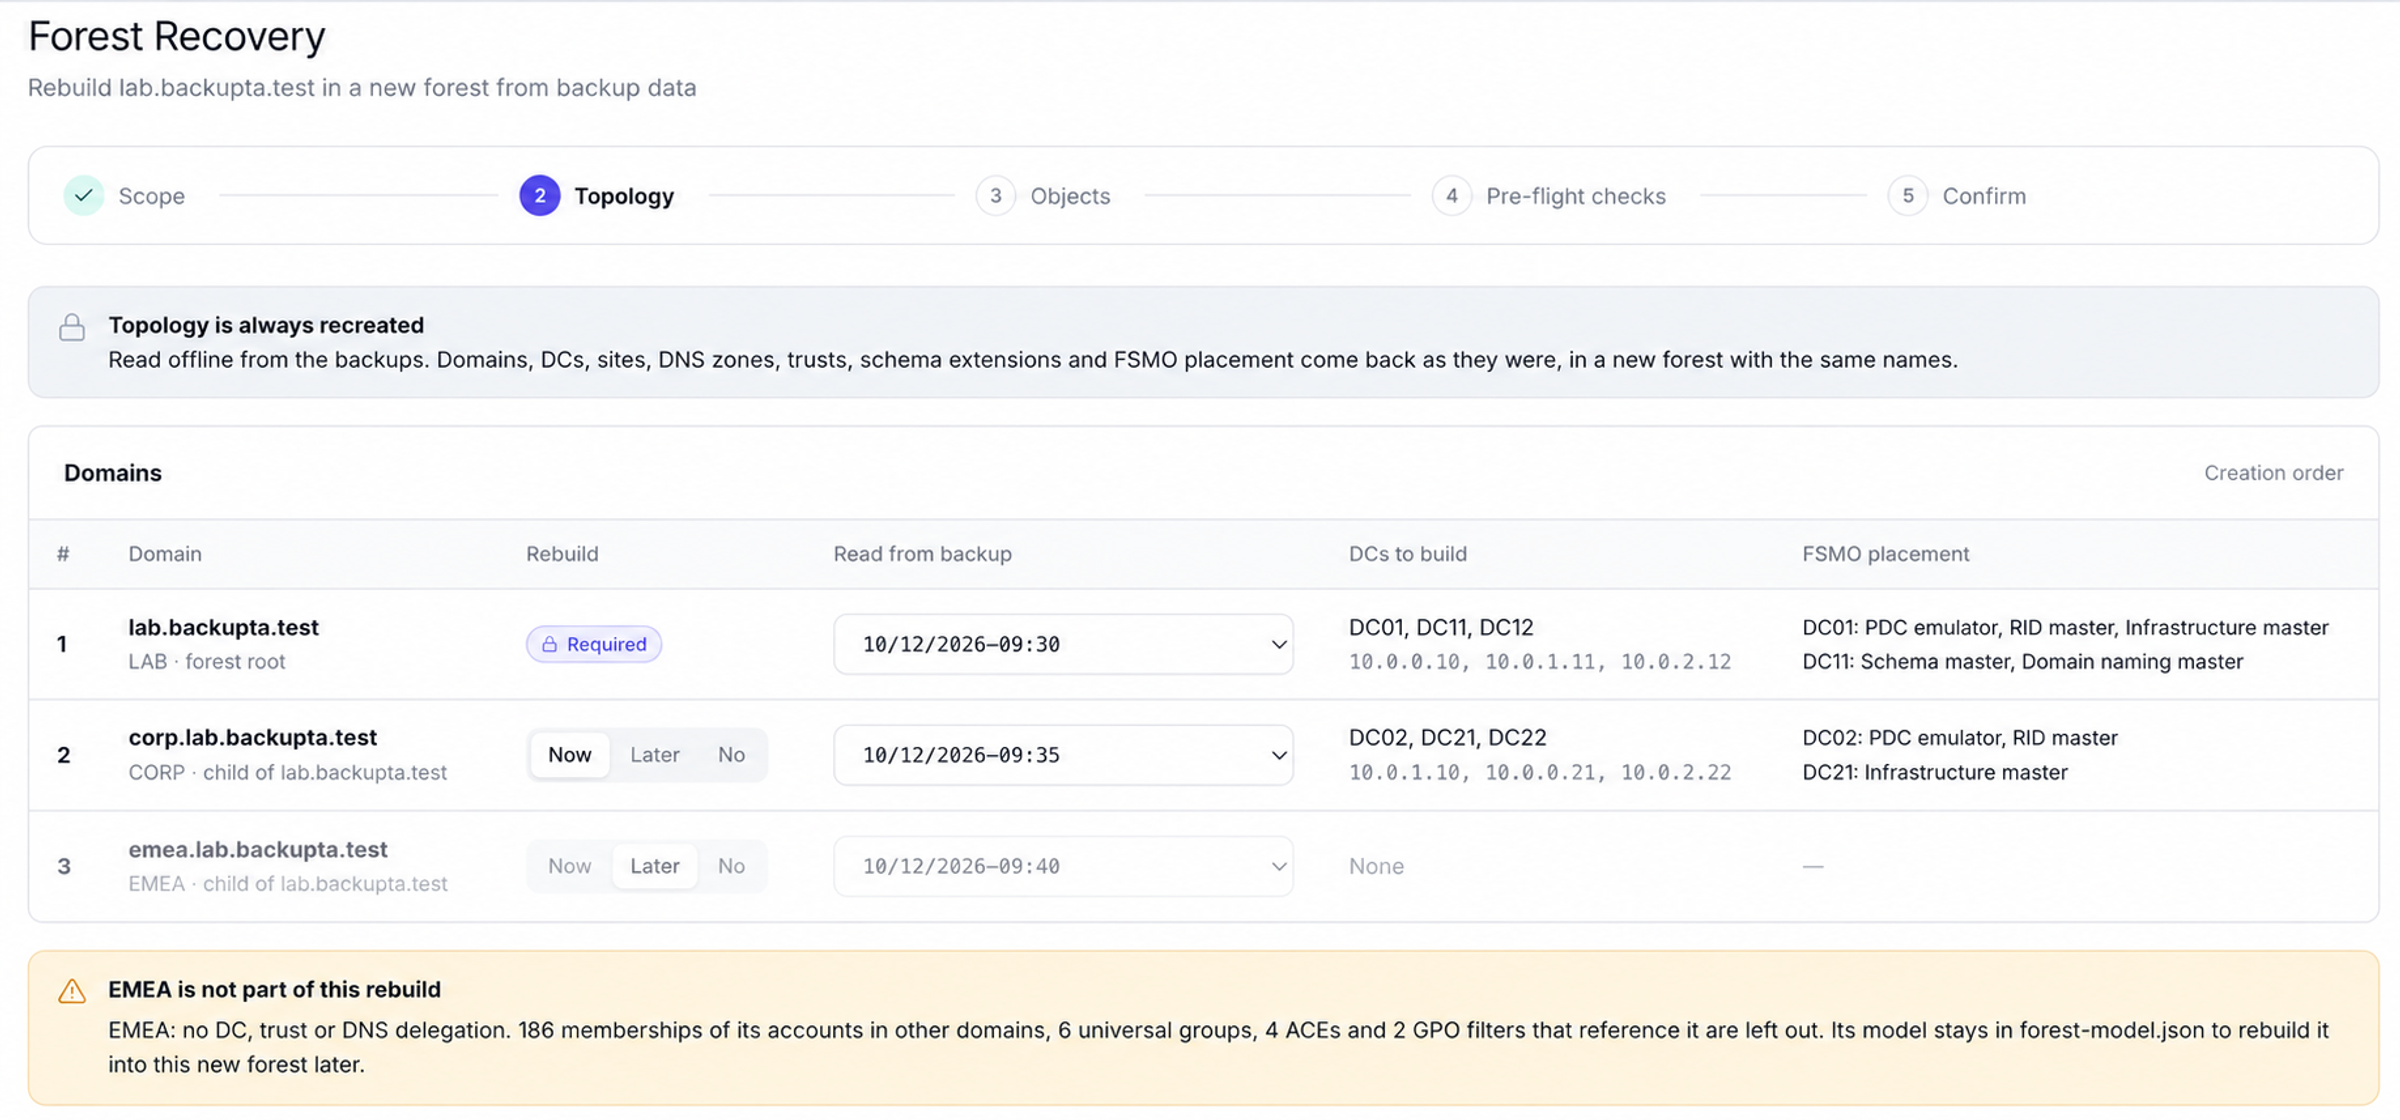
Task: Go to the Objects step label
Action: coord(1070,196)
